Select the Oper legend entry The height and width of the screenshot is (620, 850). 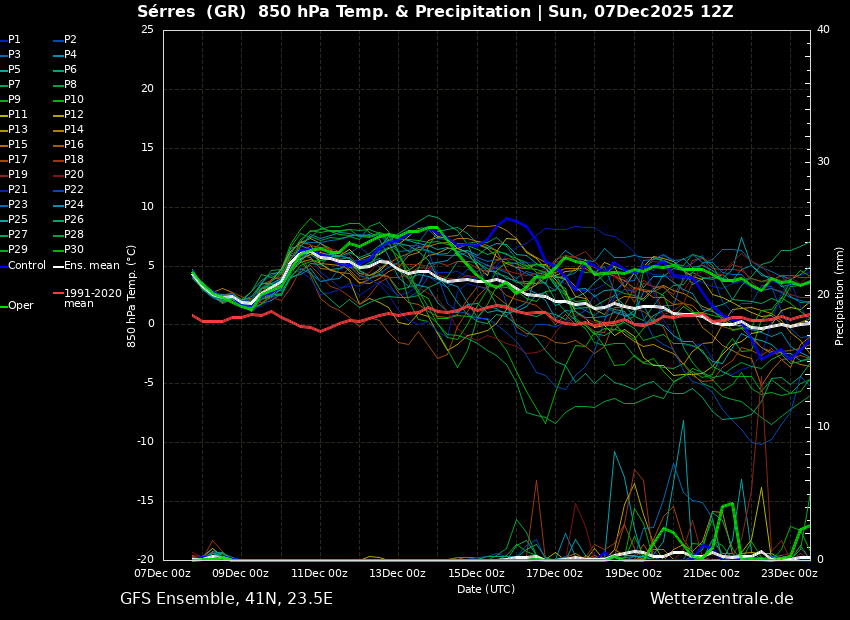20,306
